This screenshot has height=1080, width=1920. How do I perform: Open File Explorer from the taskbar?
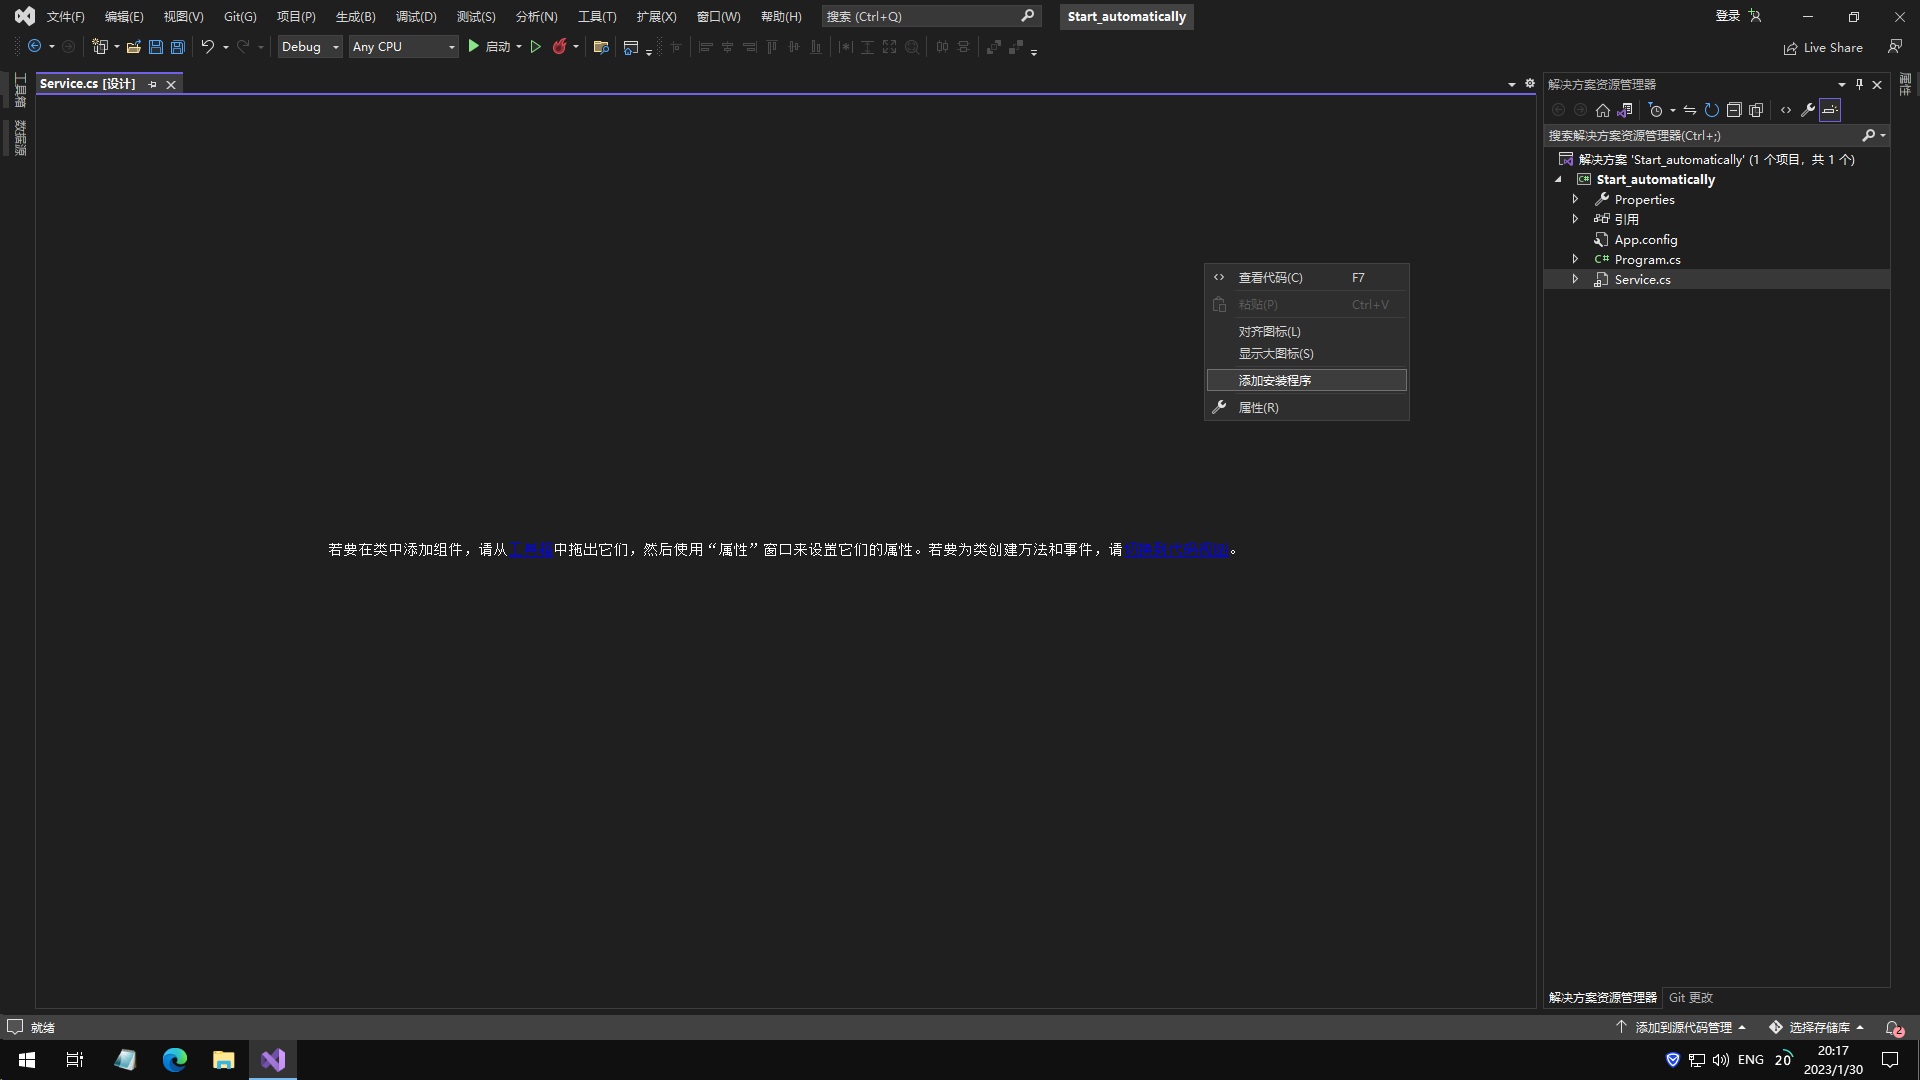(x=224, y=1059)
